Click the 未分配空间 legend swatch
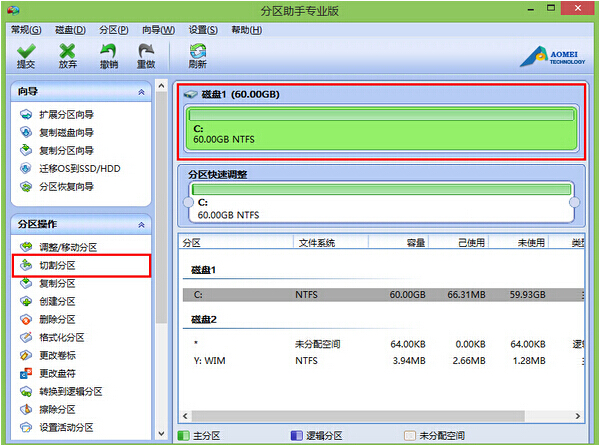This screenshot has height=445, width=599. (x=410, y=435)
